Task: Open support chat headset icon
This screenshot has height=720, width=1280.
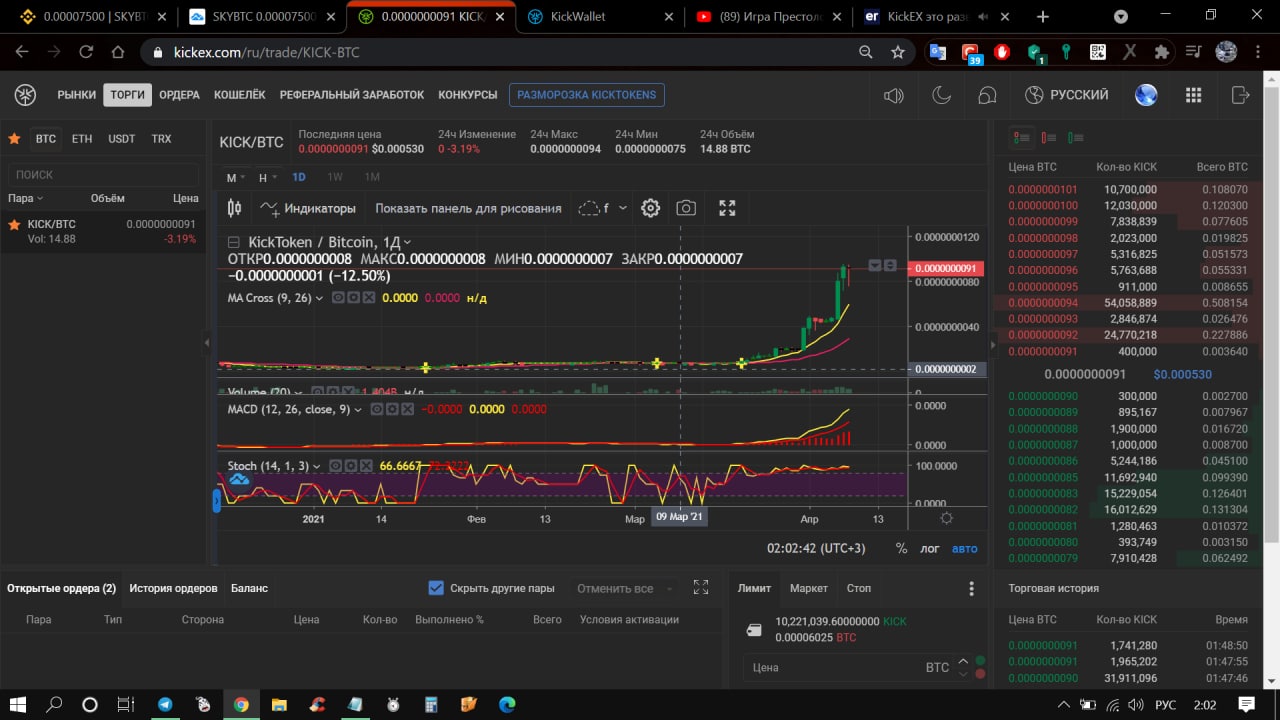Action: (x=987, y=95)
